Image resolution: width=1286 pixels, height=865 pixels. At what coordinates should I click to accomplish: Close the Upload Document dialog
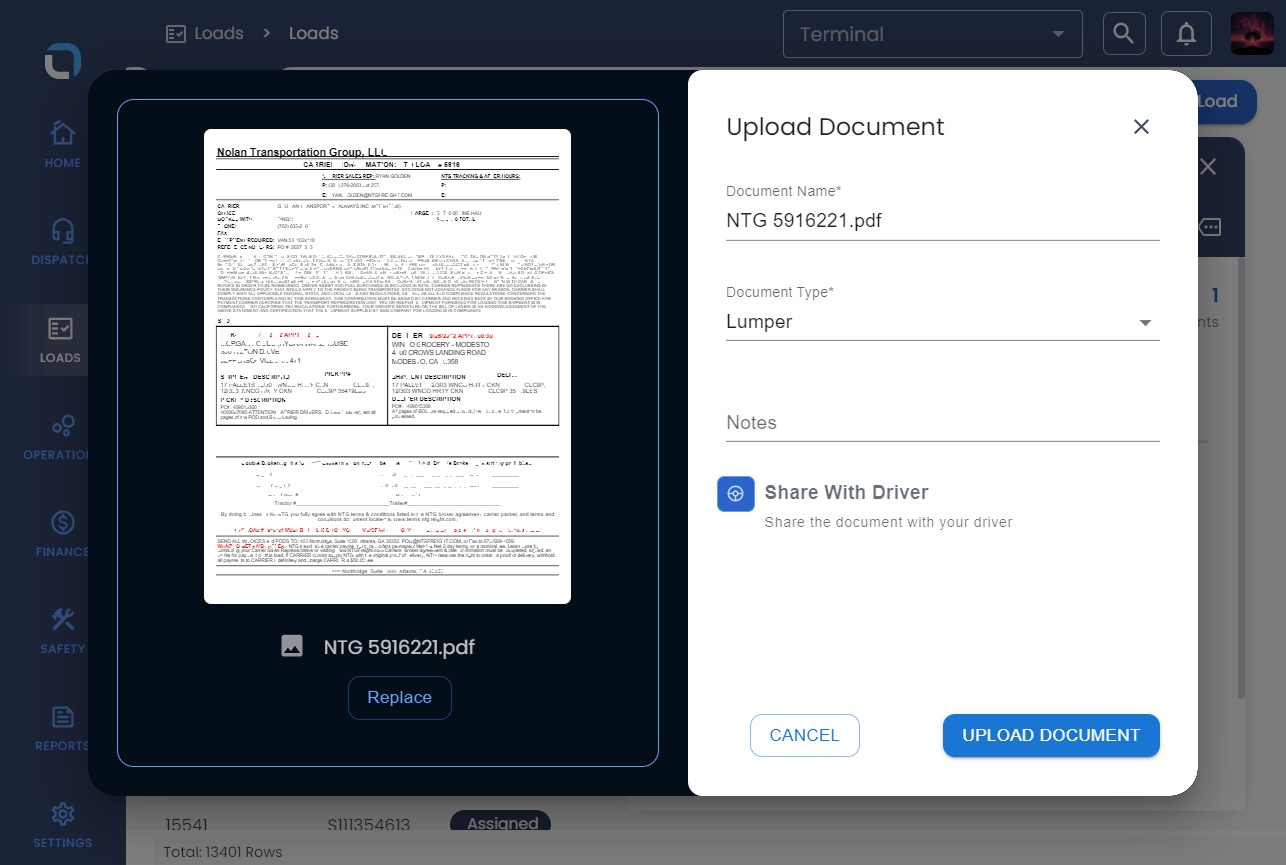(x=1141, y=126)
